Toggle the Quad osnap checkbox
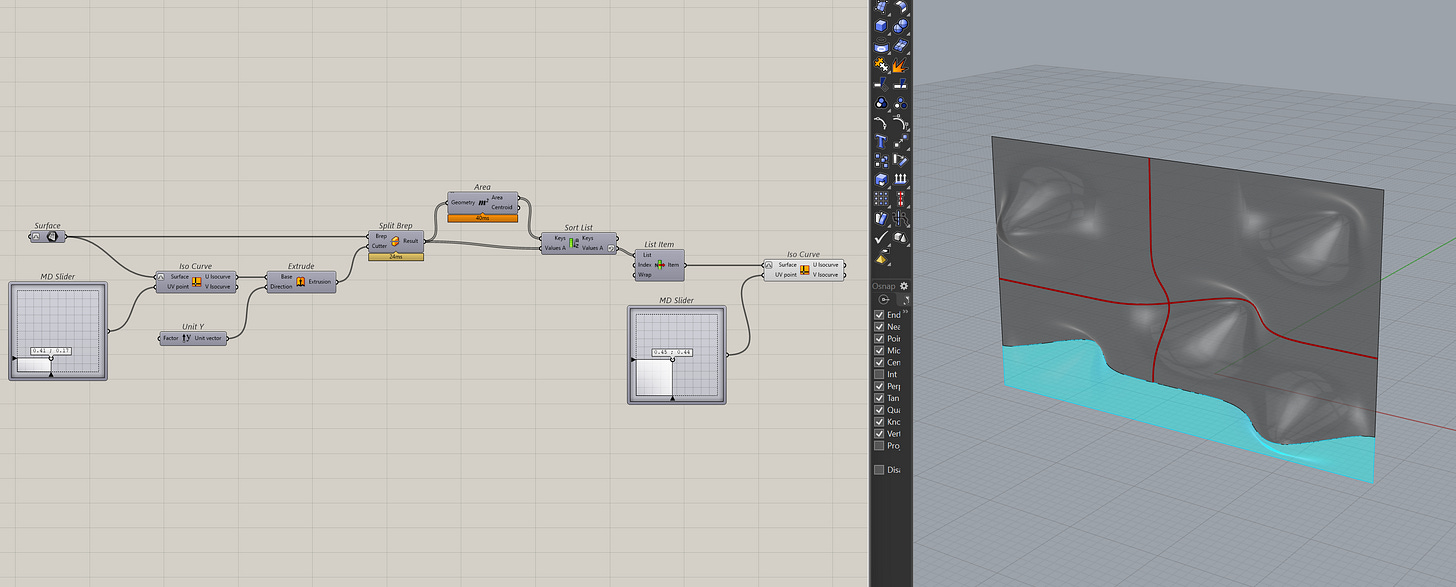This screenshot has width=1456, height=587. [x=879, y=410]
